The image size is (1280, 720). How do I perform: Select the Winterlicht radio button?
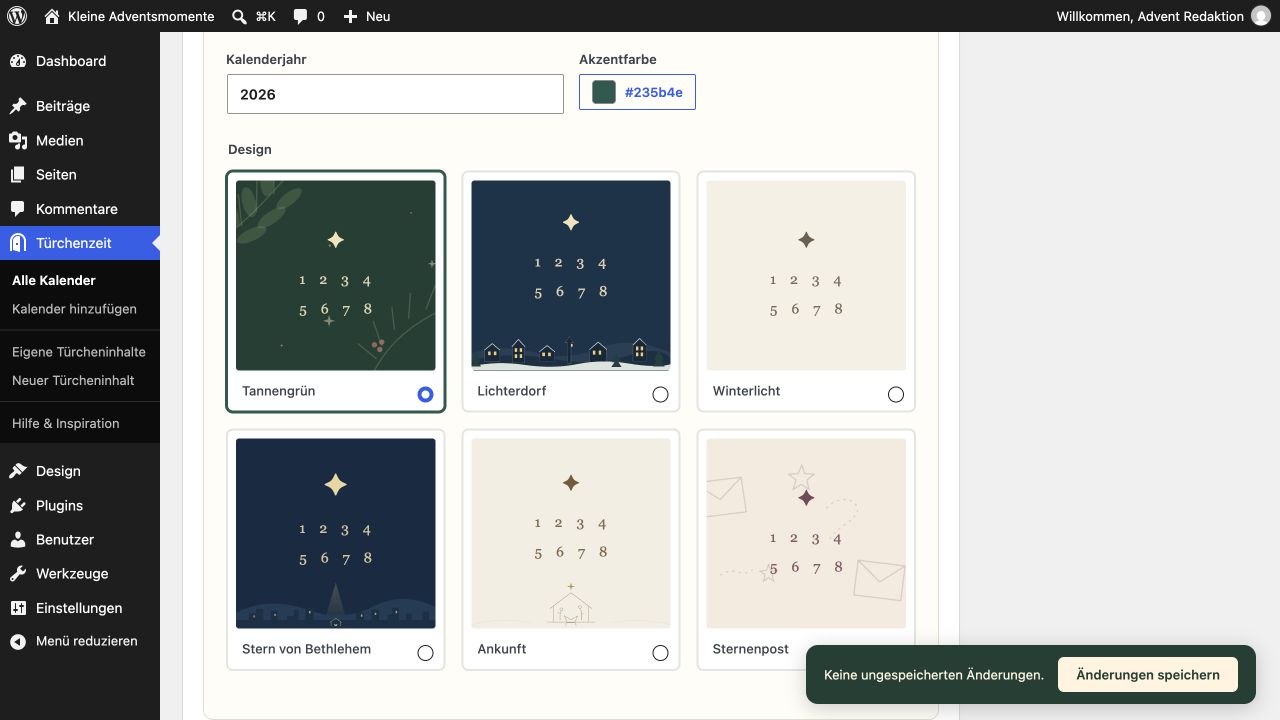pos(896,394)
